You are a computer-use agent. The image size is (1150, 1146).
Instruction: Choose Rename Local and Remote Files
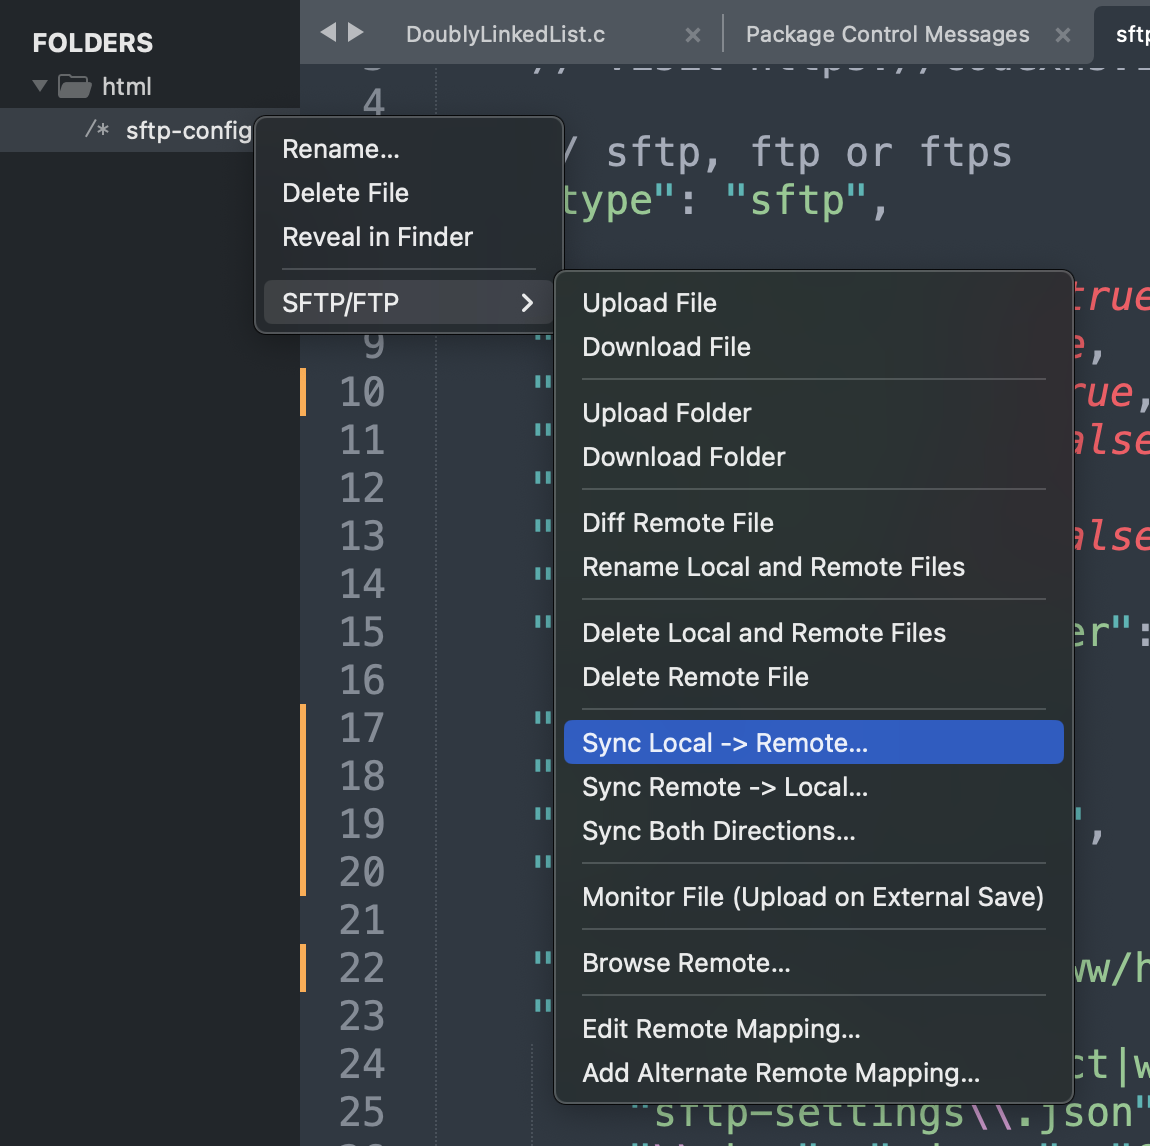pyautogui.click(x=813, y=567)
